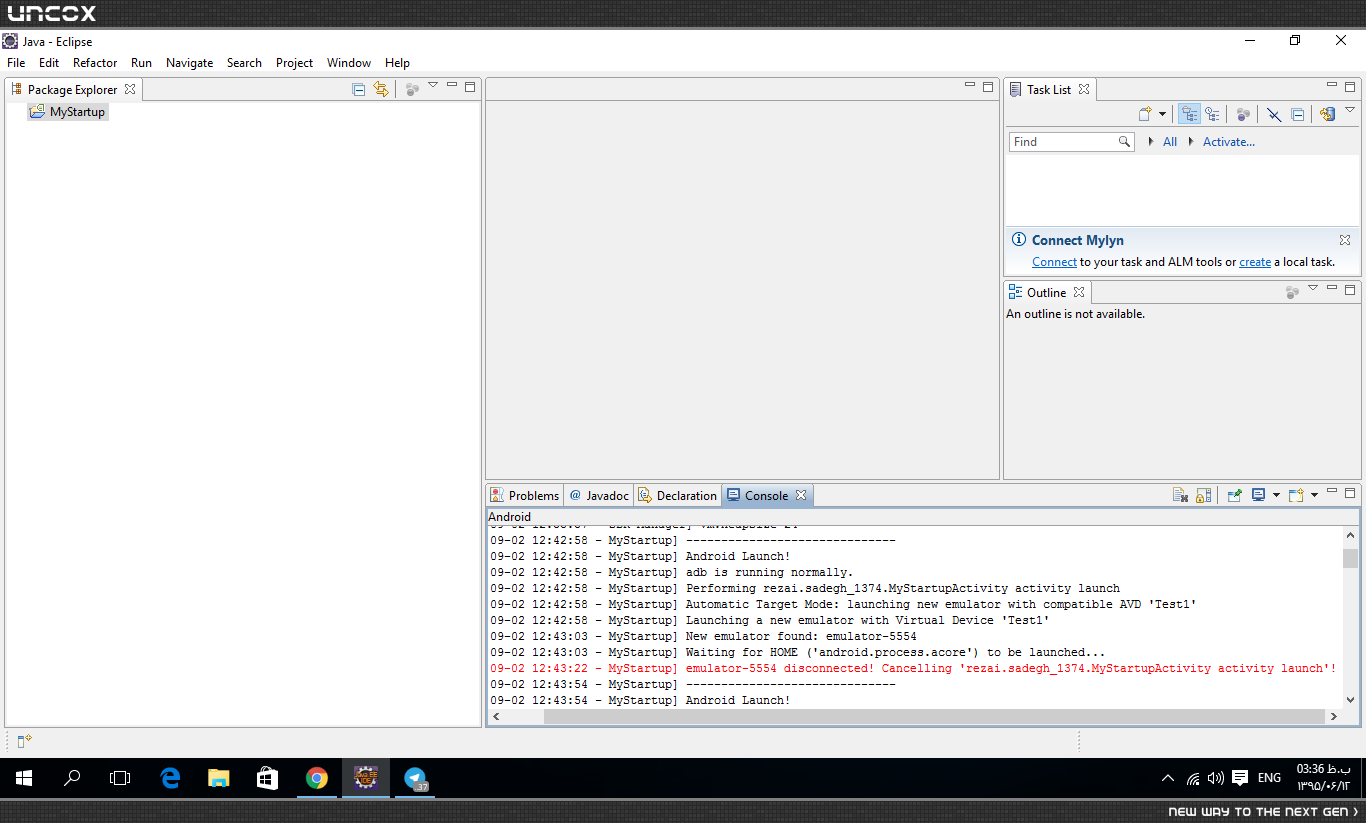Expand the All working set selector
Image resolution: width=1366 pixels, height=823 pixels.
coord(1152,142)
